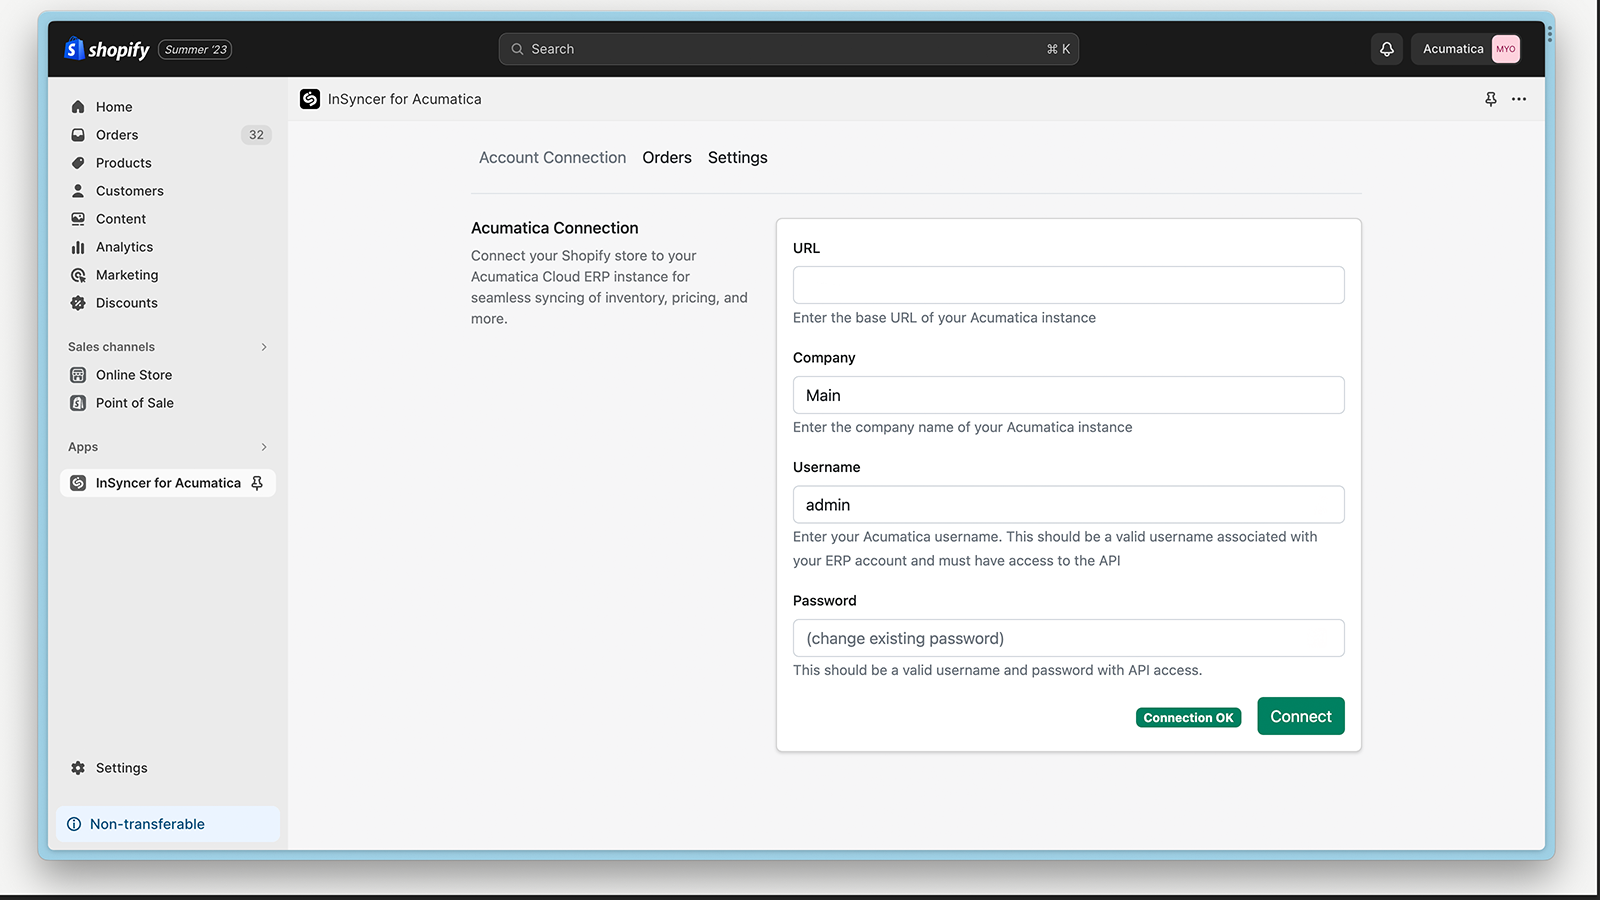
Task: Open Customers page link in sidebar
Action: click(130, 191)
